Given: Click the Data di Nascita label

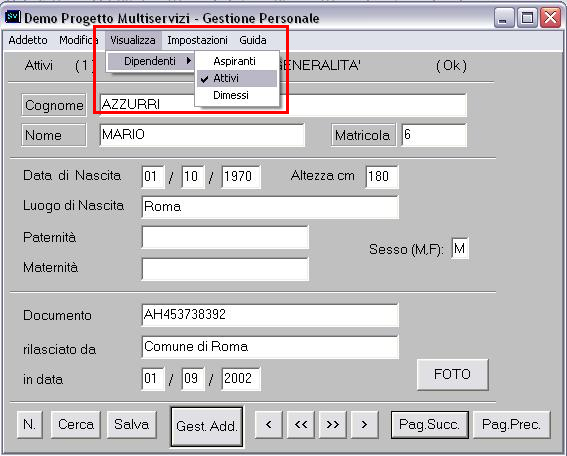Looking at the screenshot, I should [72, 175].
